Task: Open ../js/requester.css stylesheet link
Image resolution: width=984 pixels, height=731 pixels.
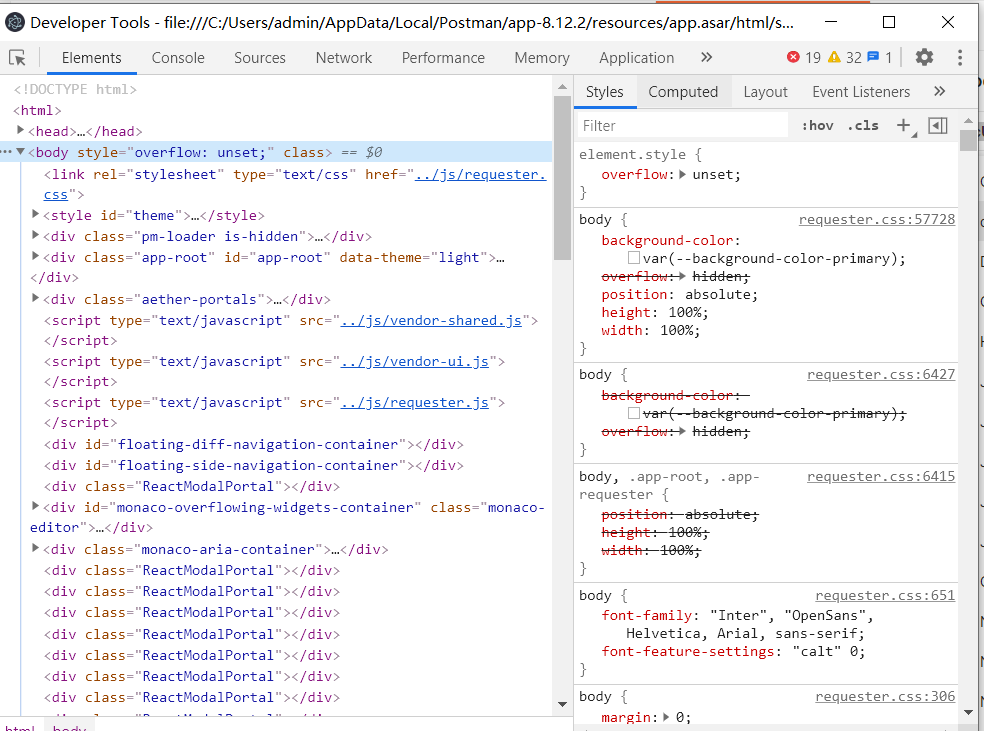Action: tap(480, 174)
